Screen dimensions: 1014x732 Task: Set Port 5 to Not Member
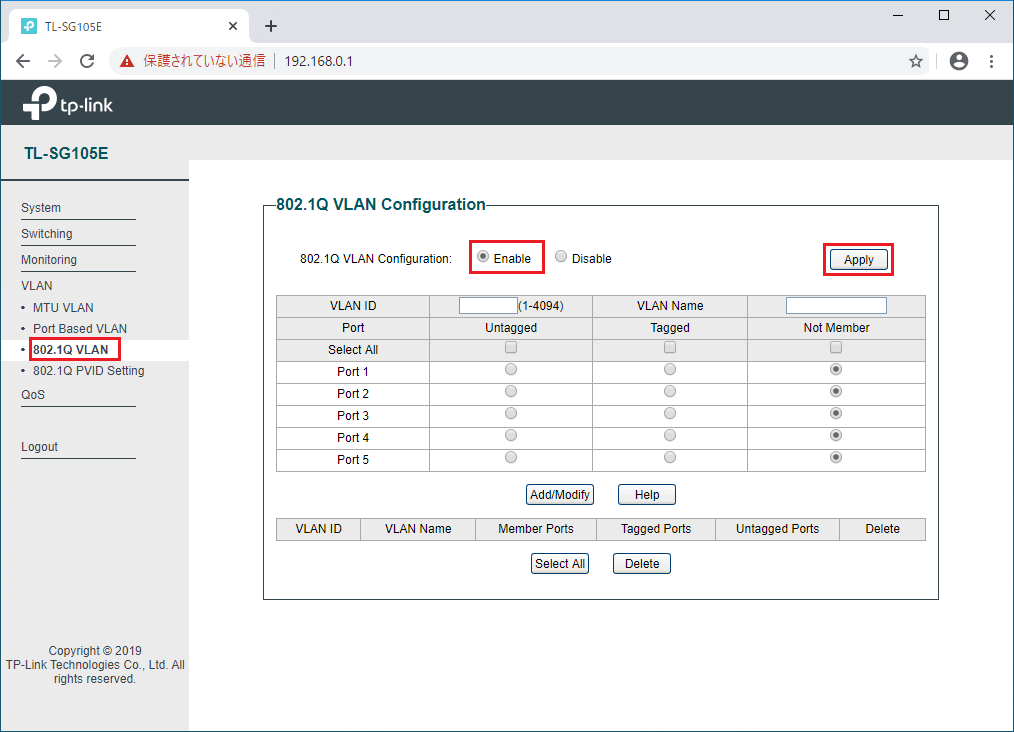click(836, 458)
